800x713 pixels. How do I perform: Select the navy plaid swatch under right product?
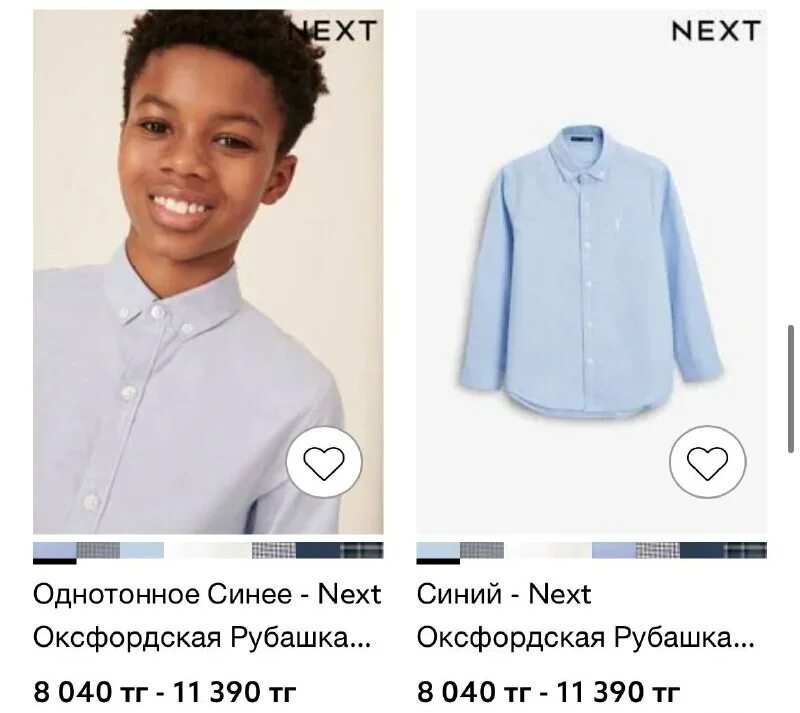745,551
